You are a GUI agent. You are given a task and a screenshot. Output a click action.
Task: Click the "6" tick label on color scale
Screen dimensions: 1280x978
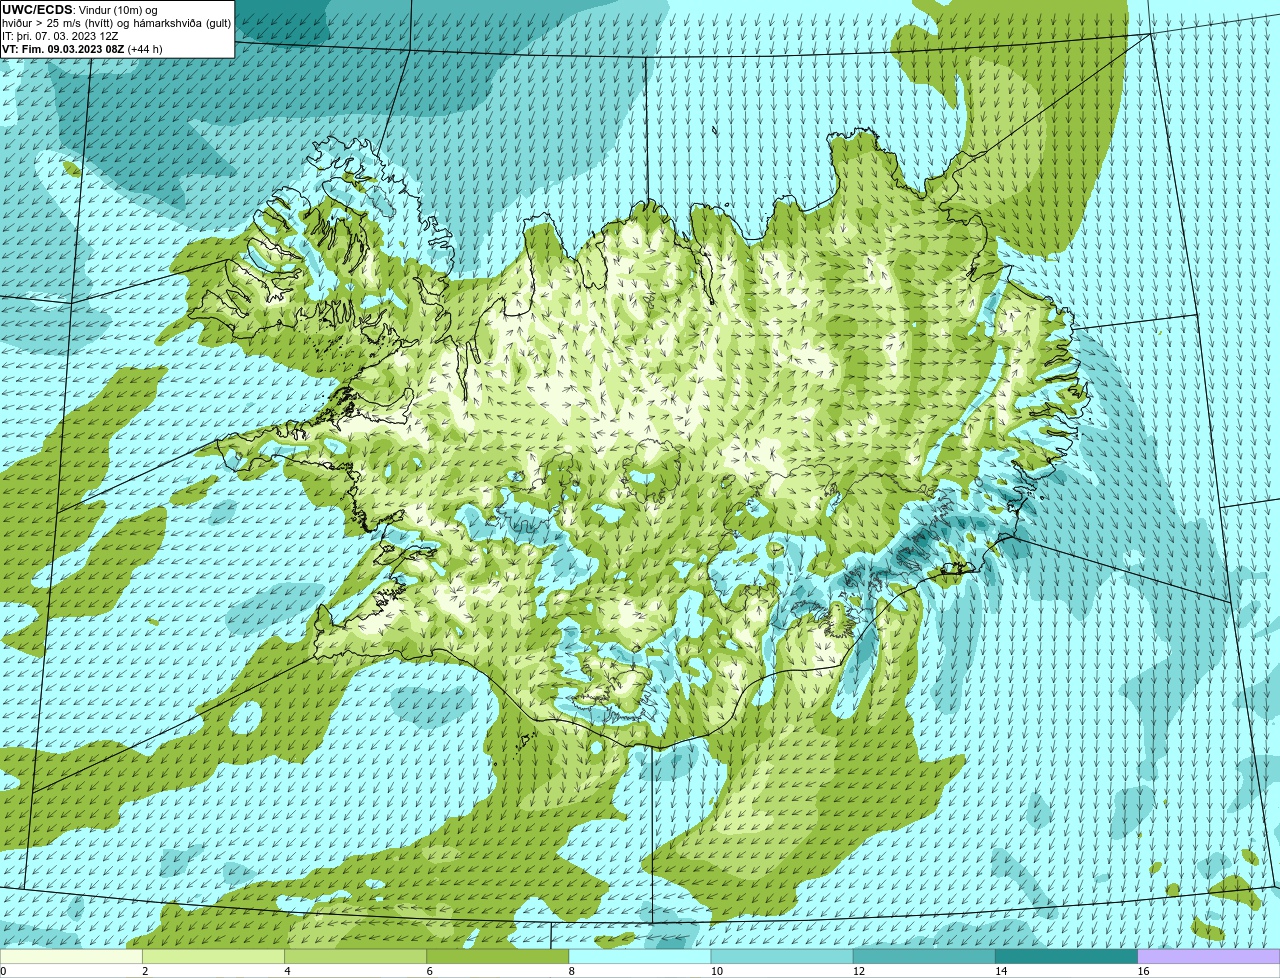pyautogui.click(x=429, y=971)
